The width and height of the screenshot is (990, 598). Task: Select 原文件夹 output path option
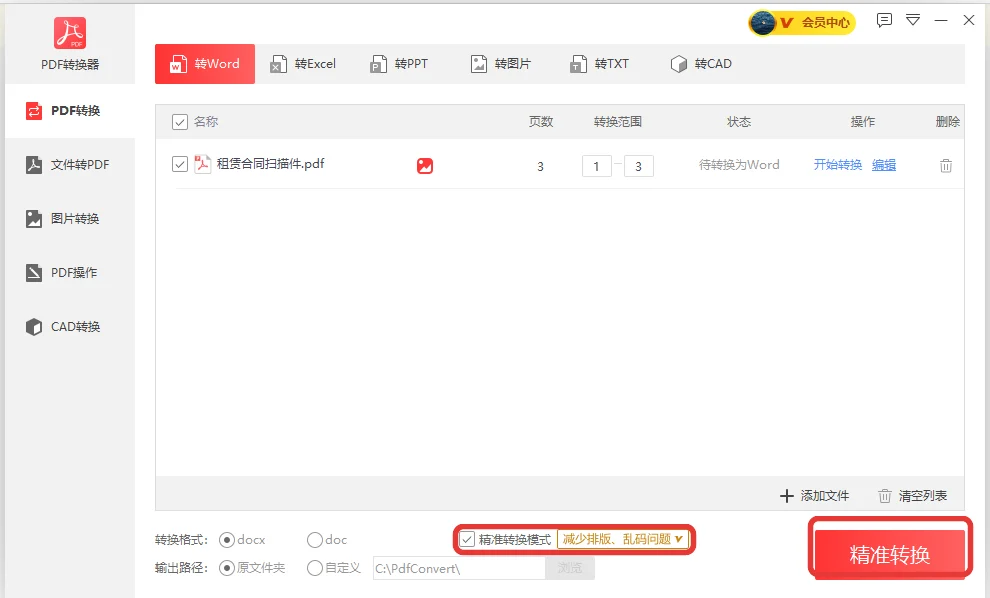227,568
